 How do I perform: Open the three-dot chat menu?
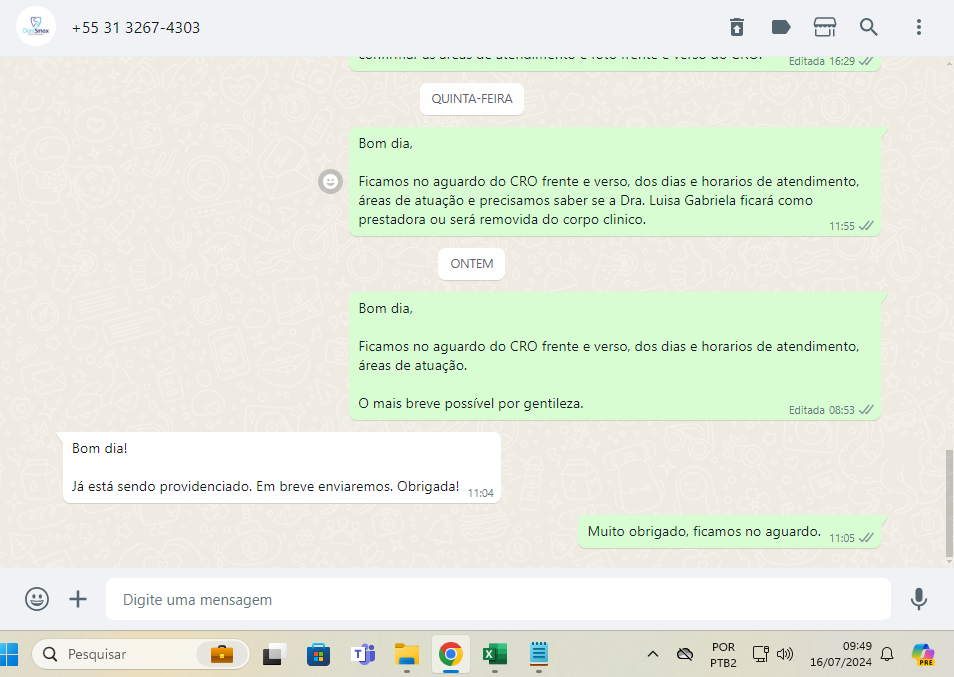[919, 27]
